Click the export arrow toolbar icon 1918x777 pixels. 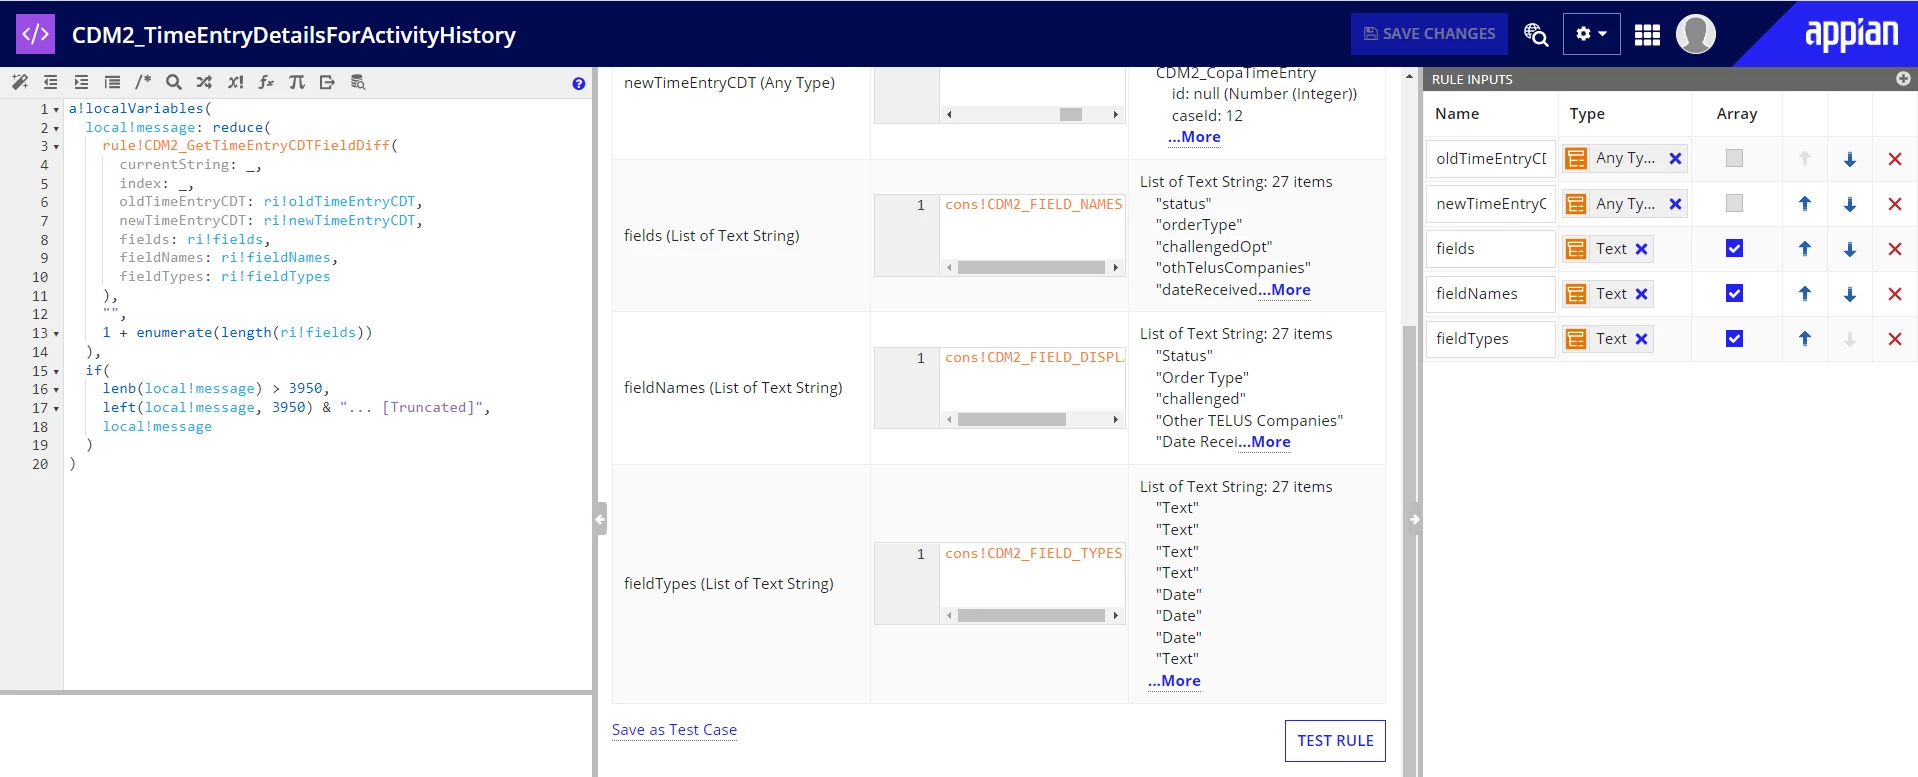click(327, 82)
